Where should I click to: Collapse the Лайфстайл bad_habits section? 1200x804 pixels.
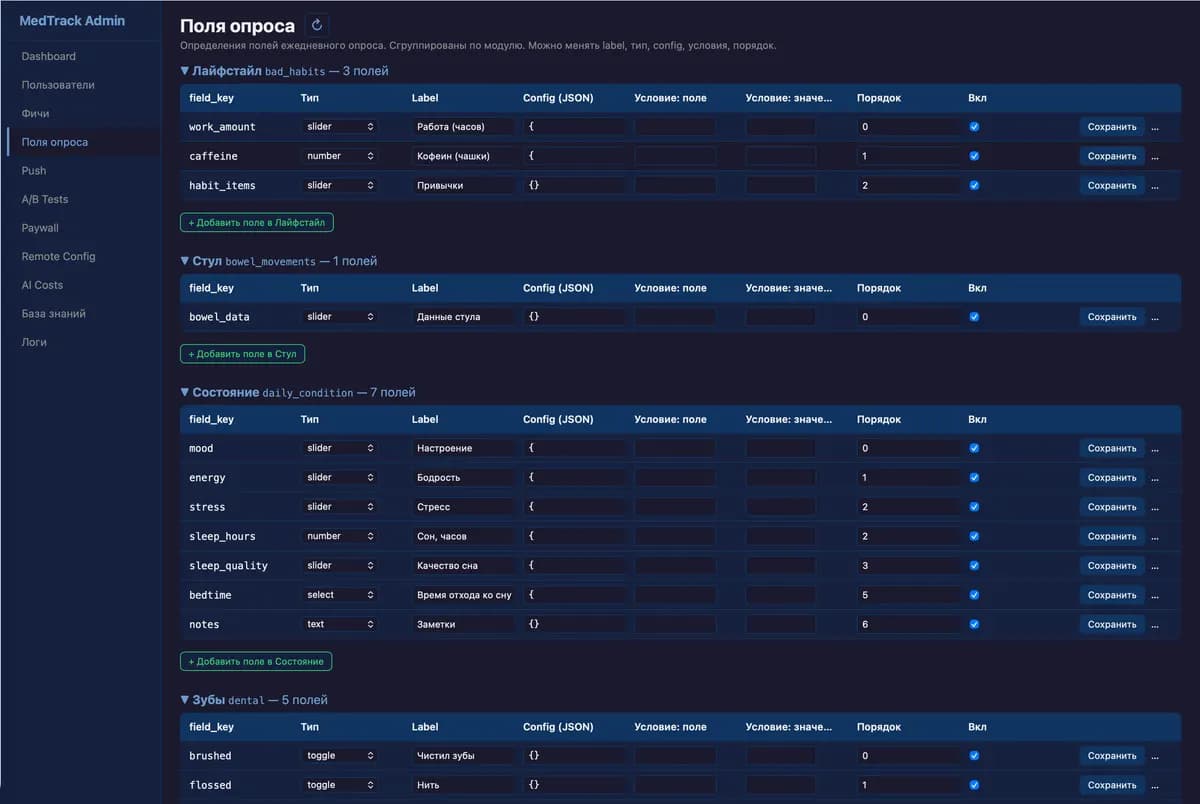pyautogui.click(x=184, y=71)
